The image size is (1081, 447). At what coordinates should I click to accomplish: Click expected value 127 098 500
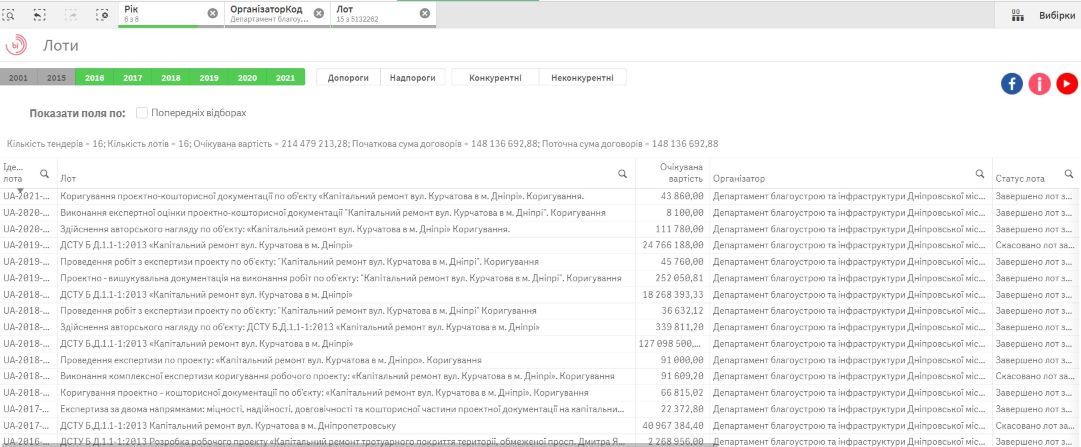click(x=671, y=344)
